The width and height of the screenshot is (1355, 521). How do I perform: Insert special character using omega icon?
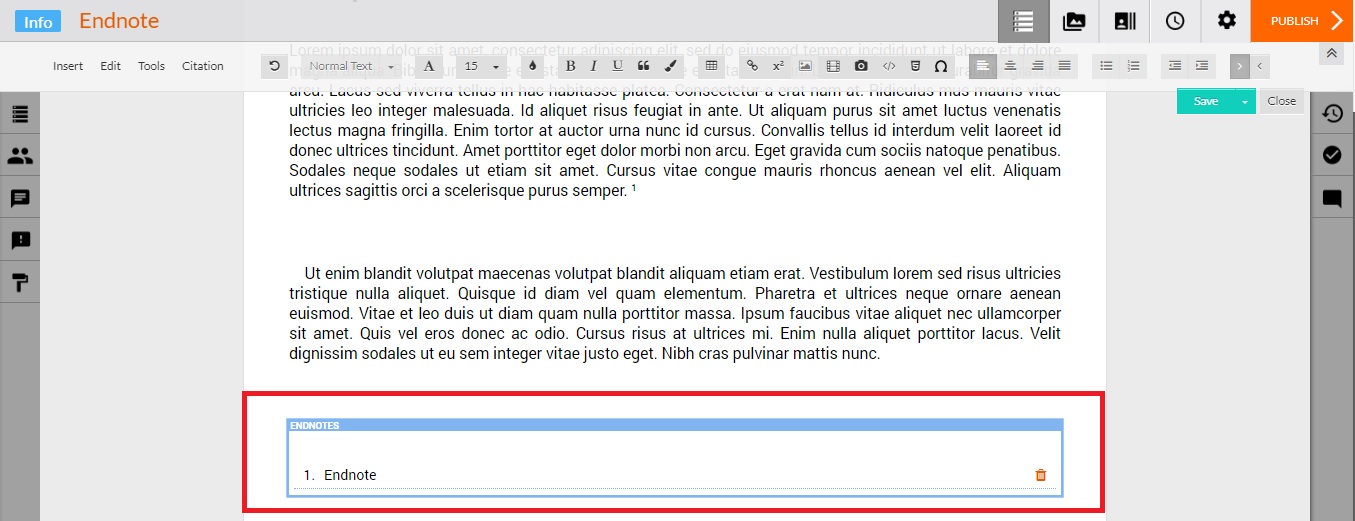click(x=940, y=66)
